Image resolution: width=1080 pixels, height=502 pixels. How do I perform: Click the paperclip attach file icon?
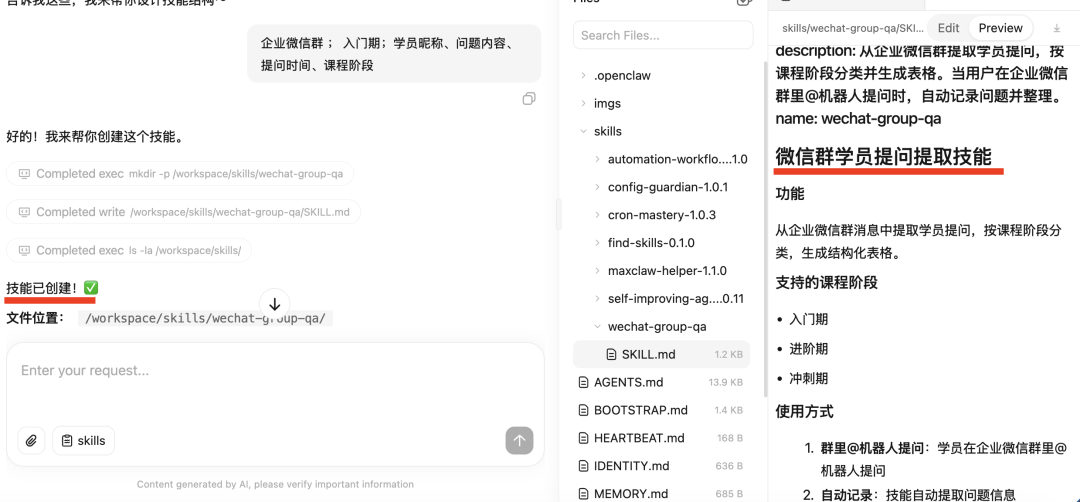[31, 441]
